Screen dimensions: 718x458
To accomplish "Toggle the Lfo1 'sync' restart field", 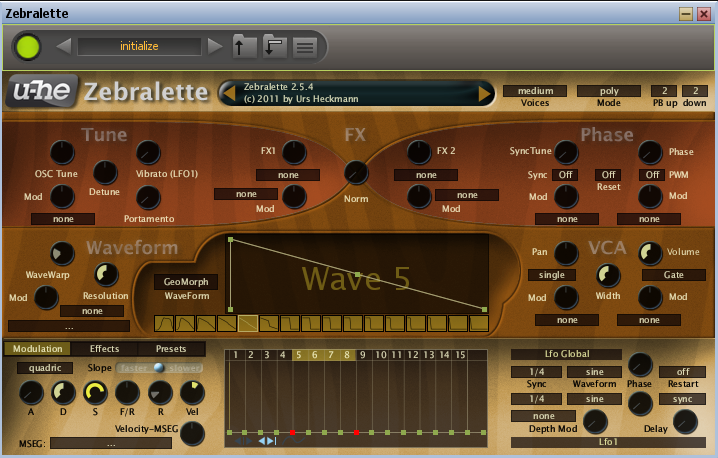I will pyautogui.click(x=682, y=399).
